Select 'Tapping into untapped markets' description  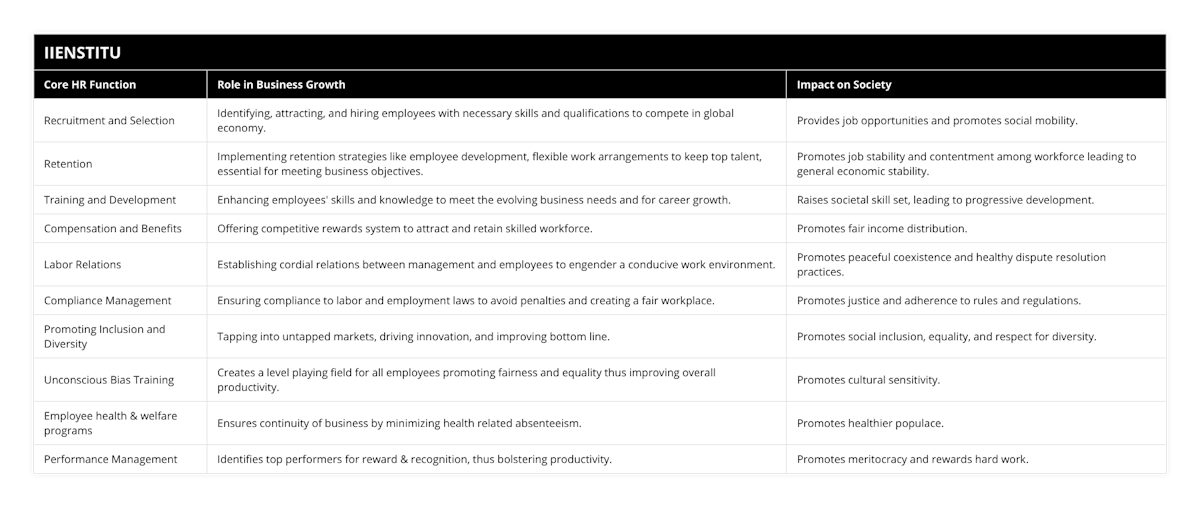pos(413,336)
